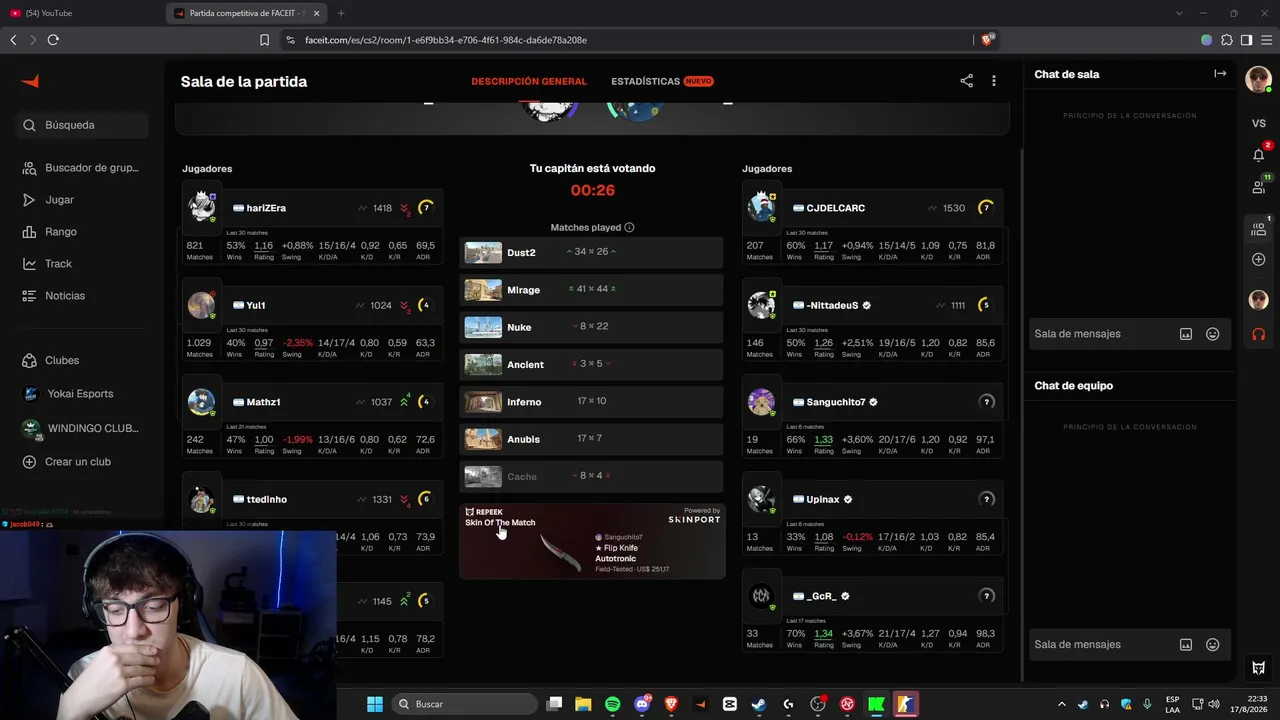Viewport: 1280px width, 720px height.
Task: Click the Matches played info icon
Action: click(629, 227)
